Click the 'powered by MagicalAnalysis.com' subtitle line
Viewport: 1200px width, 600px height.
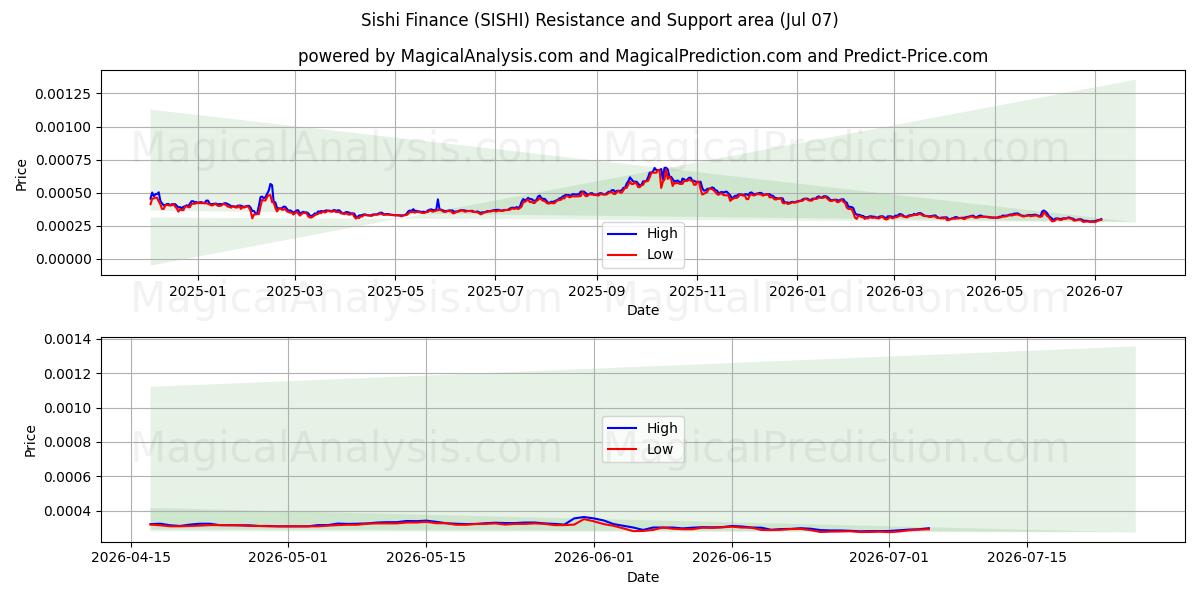pos(643,56)
